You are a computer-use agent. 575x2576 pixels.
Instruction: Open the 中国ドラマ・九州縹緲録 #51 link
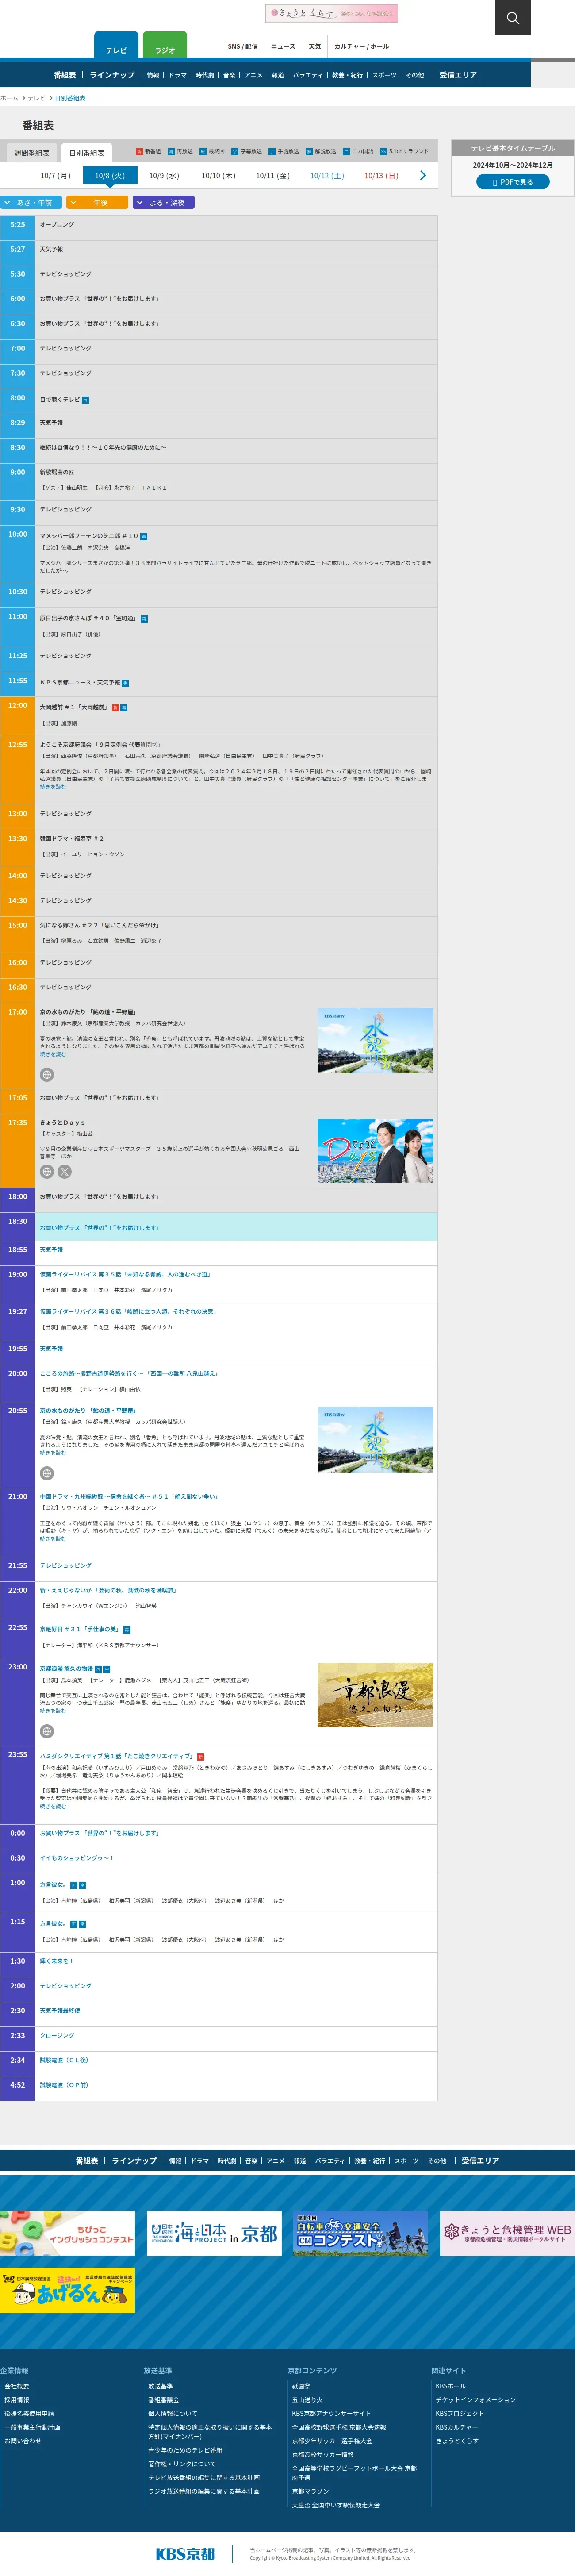point(129,1496)
